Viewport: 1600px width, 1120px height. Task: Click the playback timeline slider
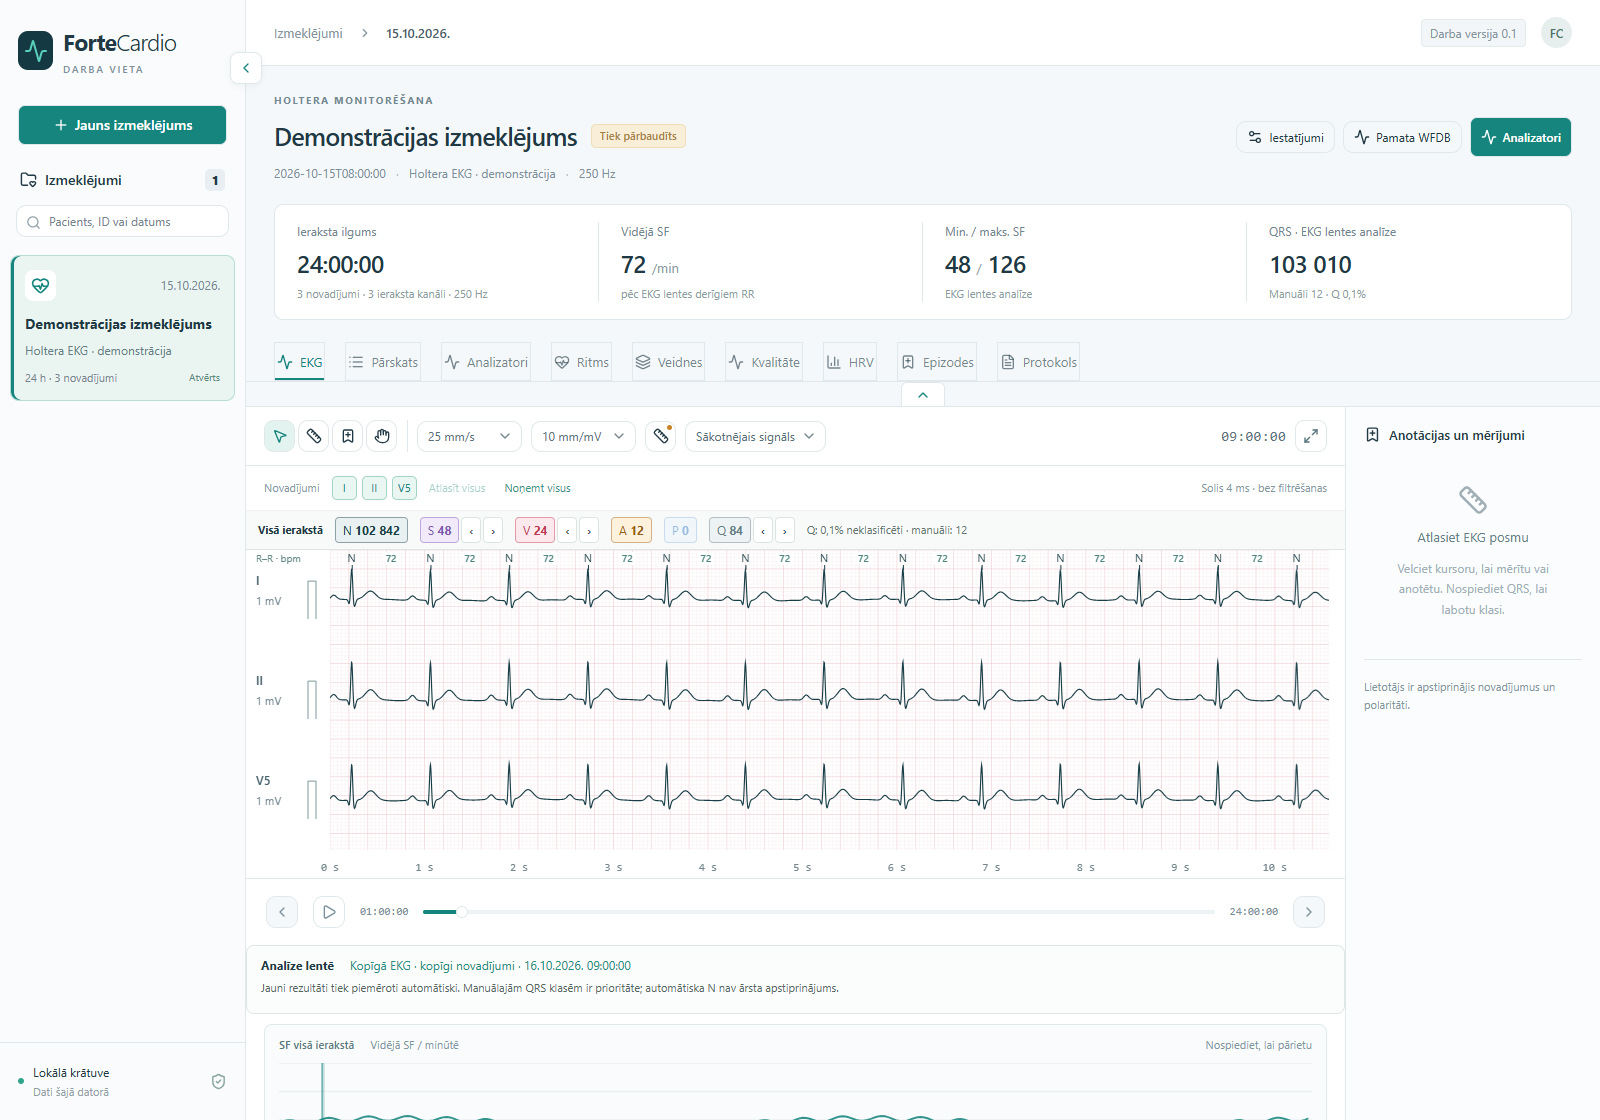coord(819,912)
